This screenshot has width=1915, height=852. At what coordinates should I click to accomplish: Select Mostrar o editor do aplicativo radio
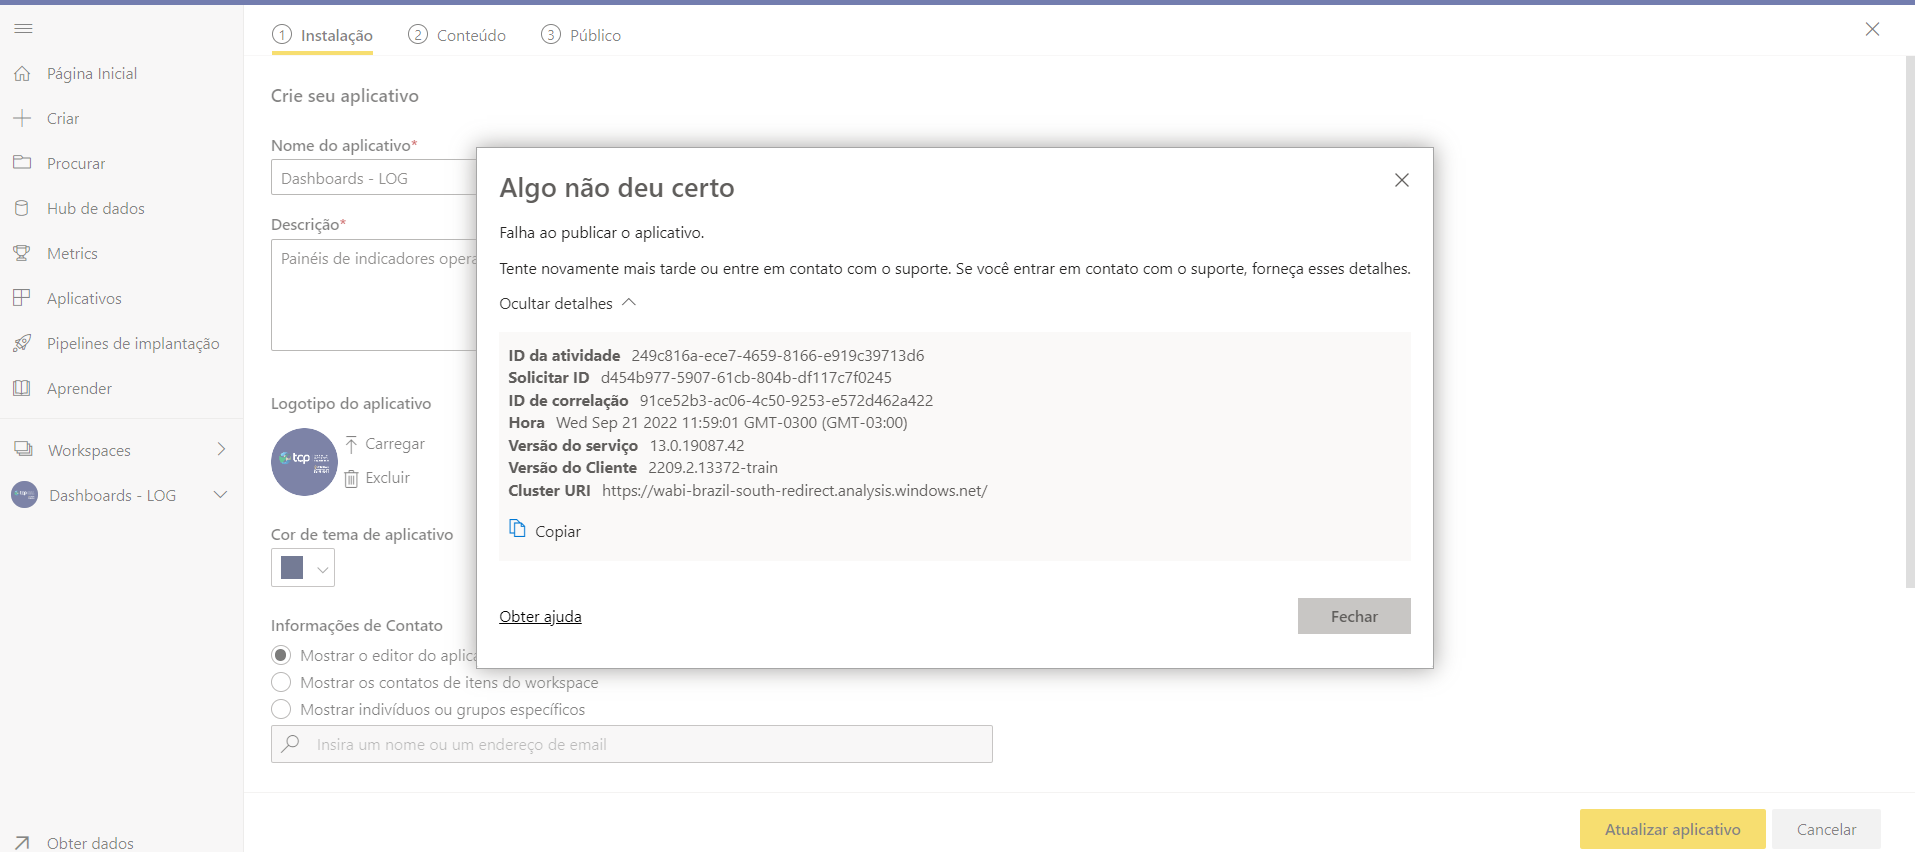click(x=281, y=655)
